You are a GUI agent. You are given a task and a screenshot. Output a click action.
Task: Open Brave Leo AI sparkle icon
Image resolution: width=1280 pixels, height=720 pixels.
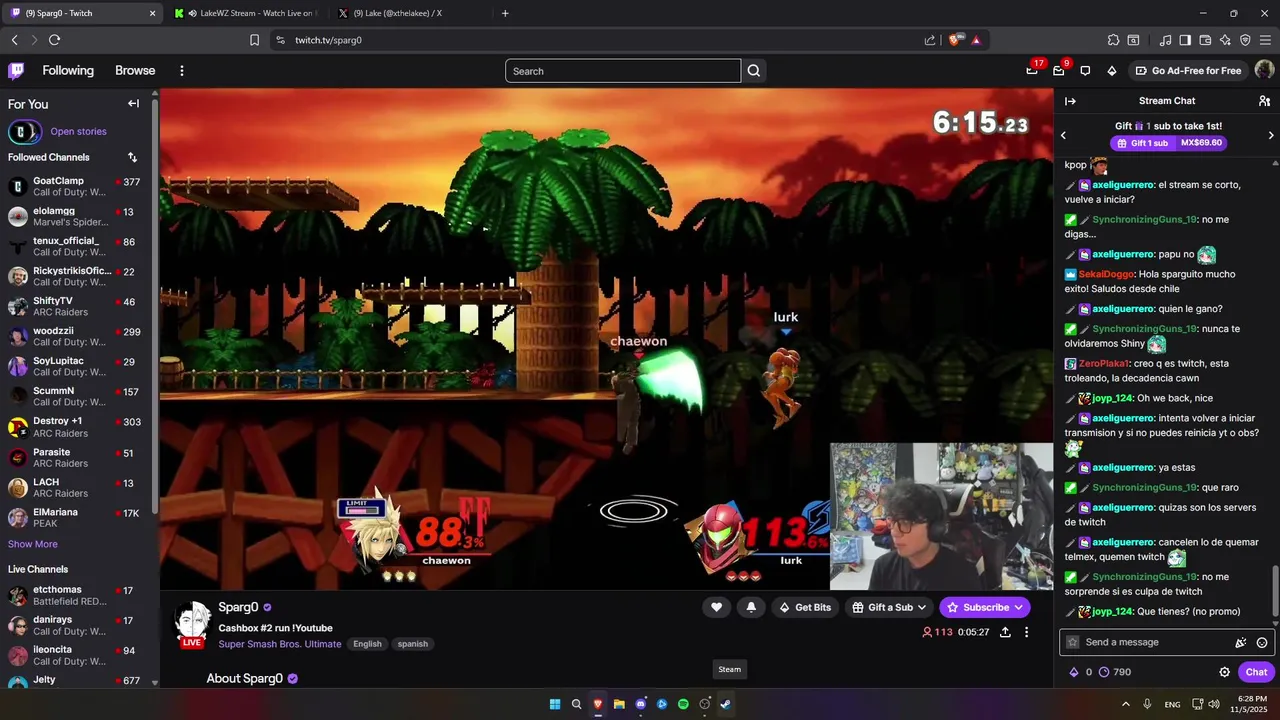(1225, 40)
